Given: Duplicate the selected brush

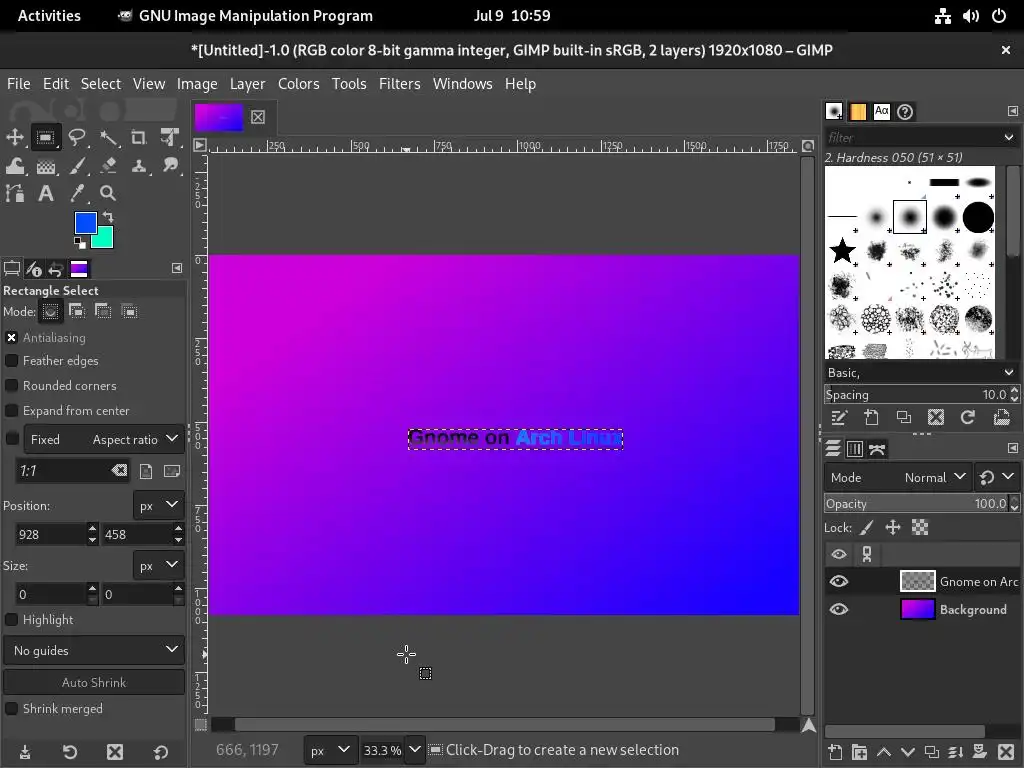Looking at the screenshot, I should (x=904, y=417).
